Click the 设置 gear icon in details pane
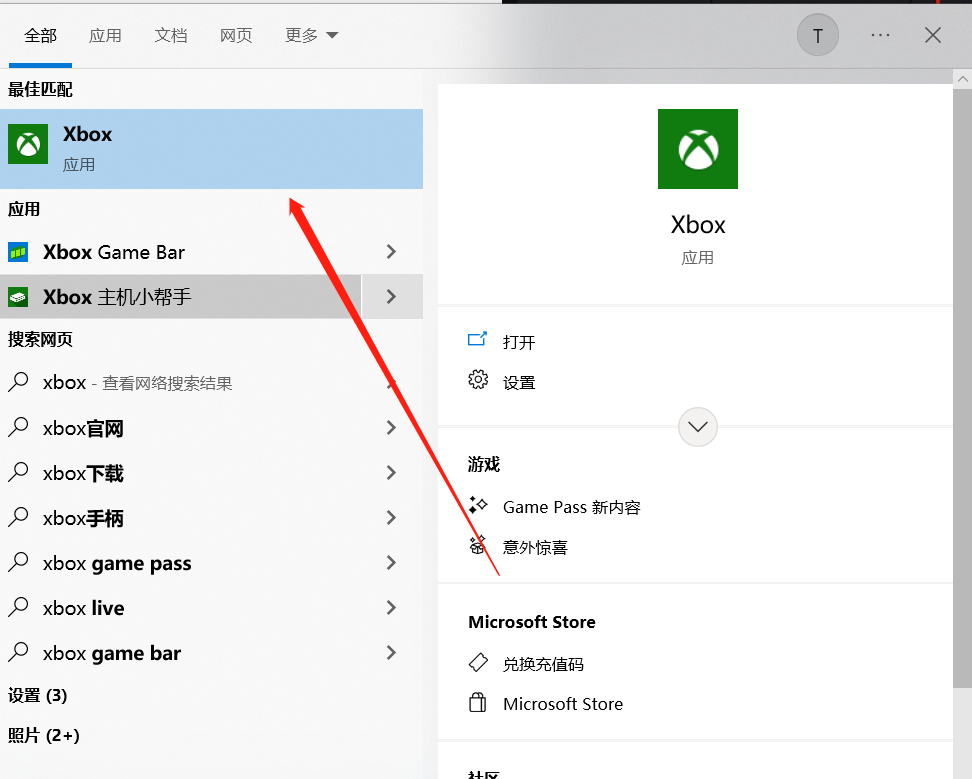 [x=478, y=379]
